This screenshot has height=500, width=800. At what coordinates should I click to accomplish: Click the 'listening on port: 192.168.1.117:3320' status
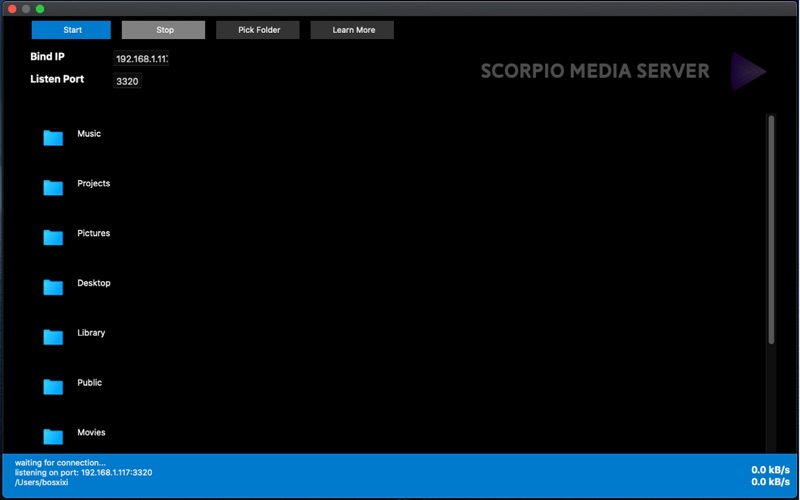tap(83, 472)
